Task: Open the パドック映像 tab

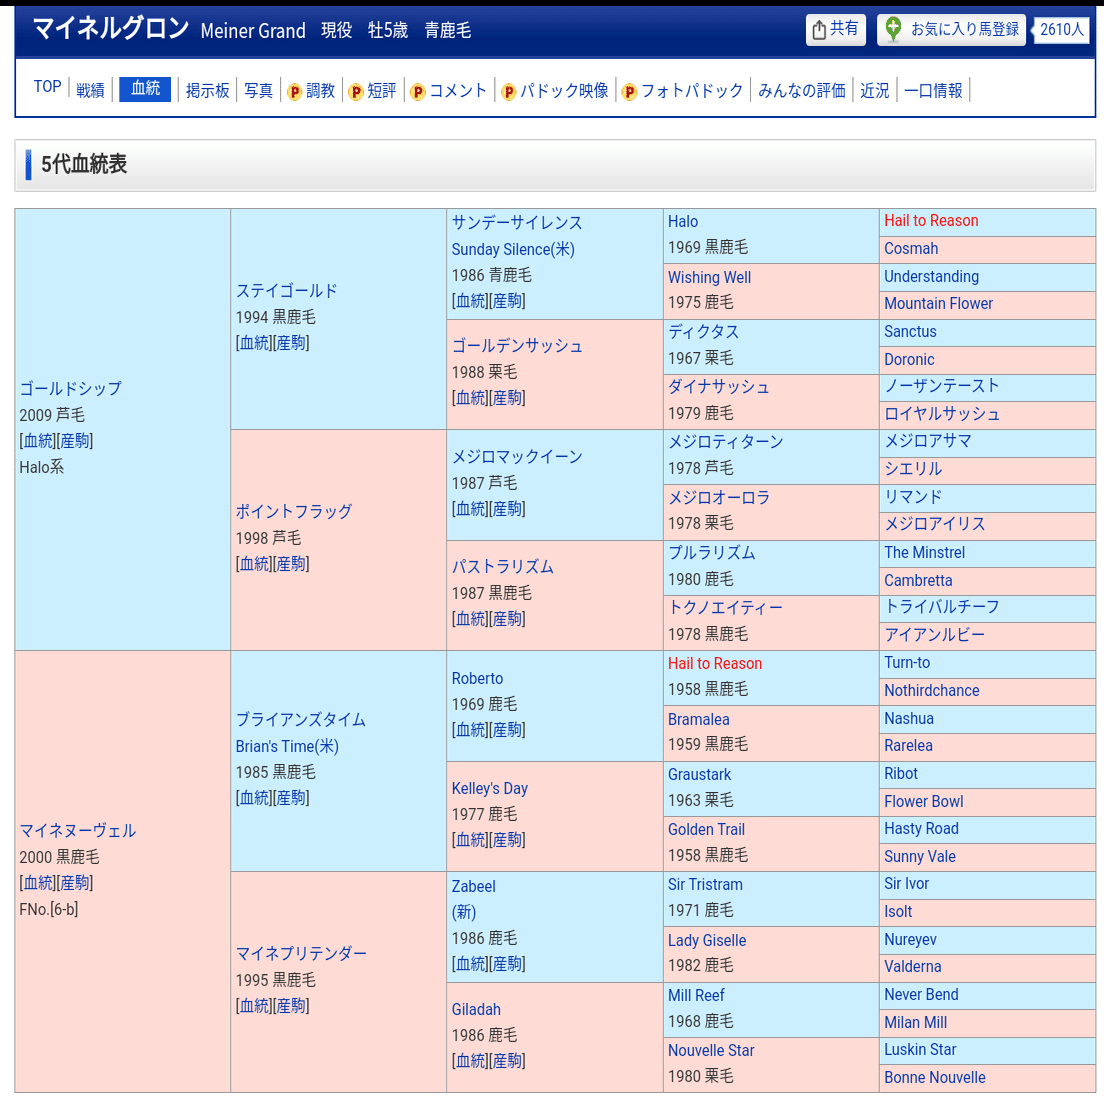Action: tap(564, 90)
